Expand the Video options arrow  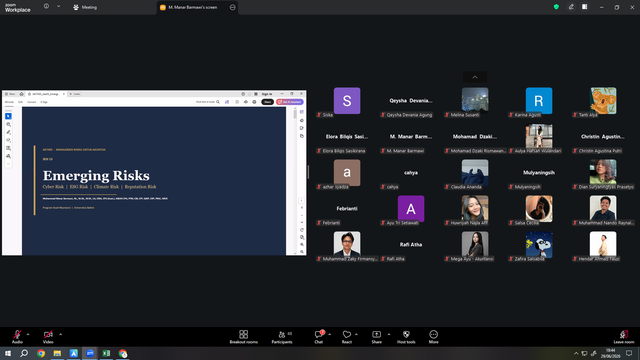click(x=60, y=334)
